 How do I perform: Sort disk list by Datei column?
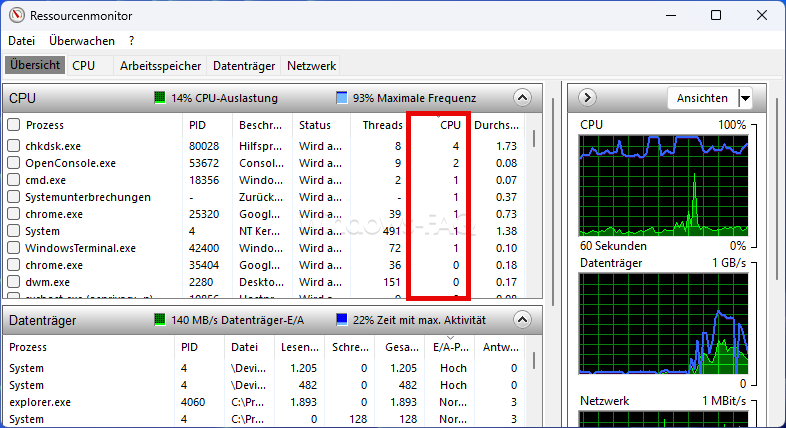click(245, 347)
